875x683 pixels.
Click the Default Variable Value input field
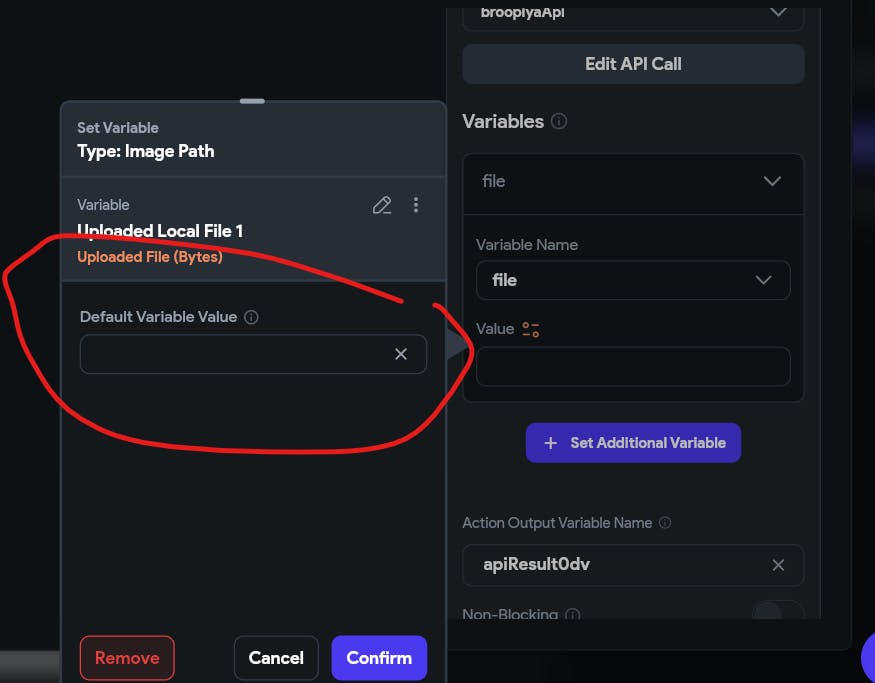click(x=235, y=354)
